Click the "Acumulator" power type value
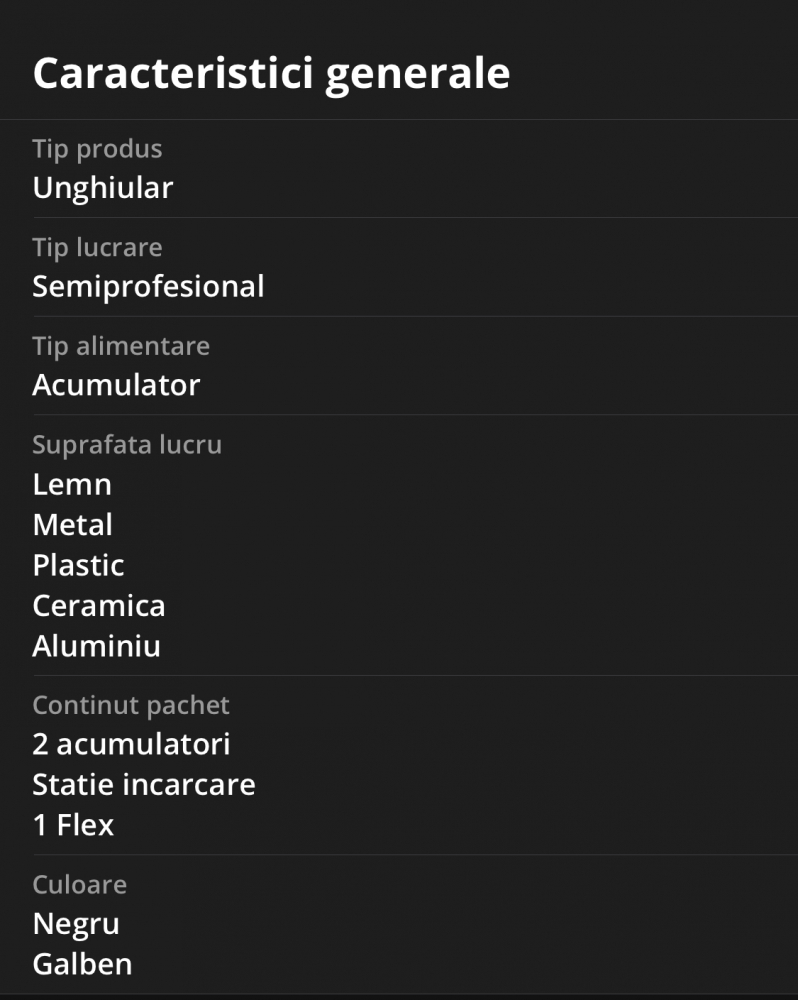 tap(116, 385)
